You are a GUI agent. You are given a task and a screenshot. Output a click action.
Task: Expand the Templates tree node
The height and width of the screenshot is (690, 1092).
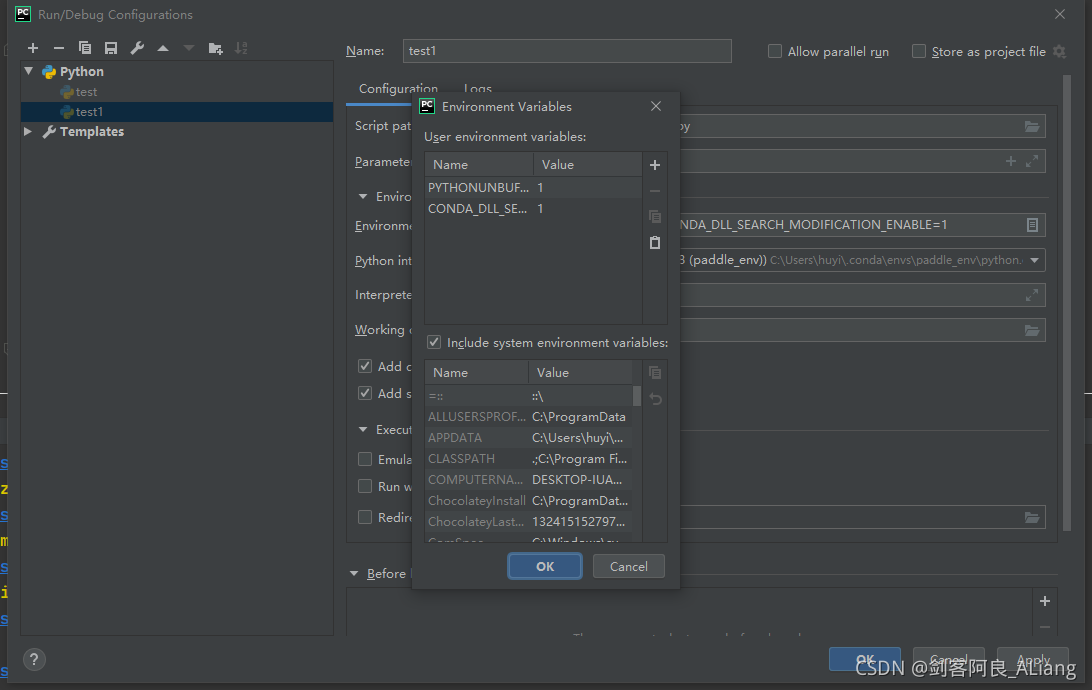[28, 131]
